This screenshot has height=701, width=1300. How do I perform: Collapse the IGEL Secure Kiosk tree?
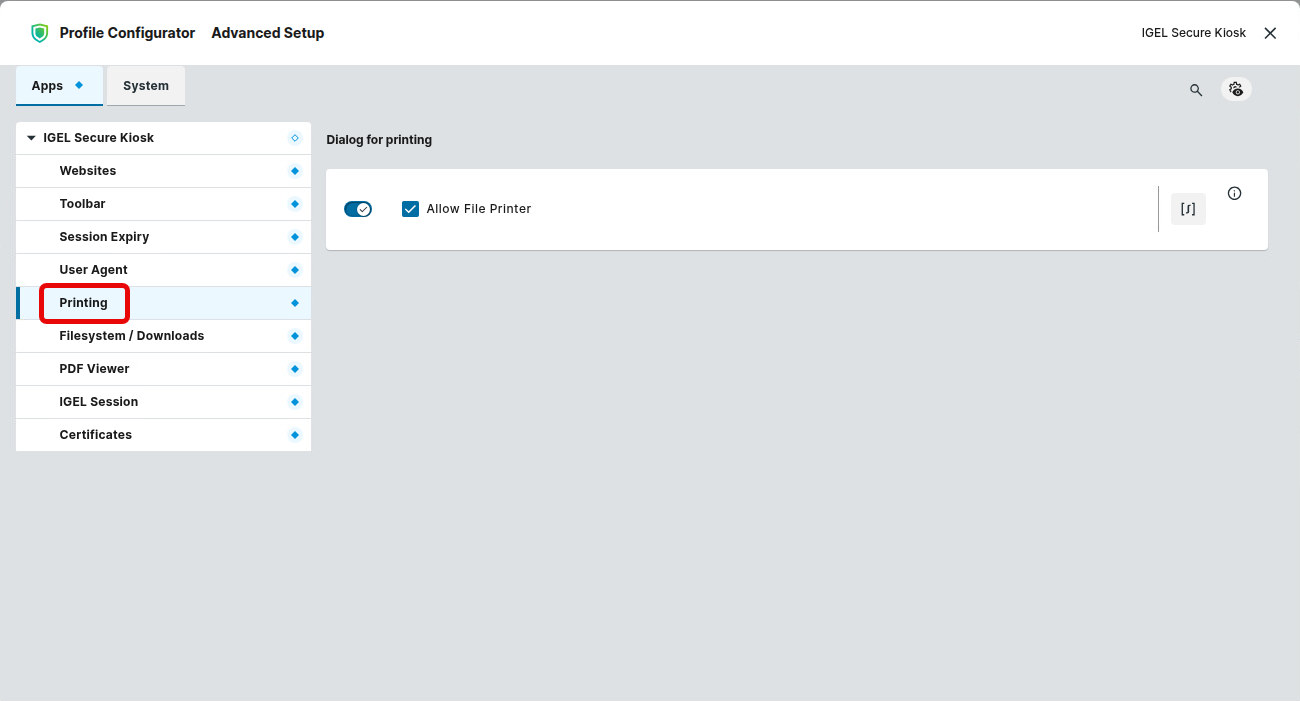tap(32, 138)
